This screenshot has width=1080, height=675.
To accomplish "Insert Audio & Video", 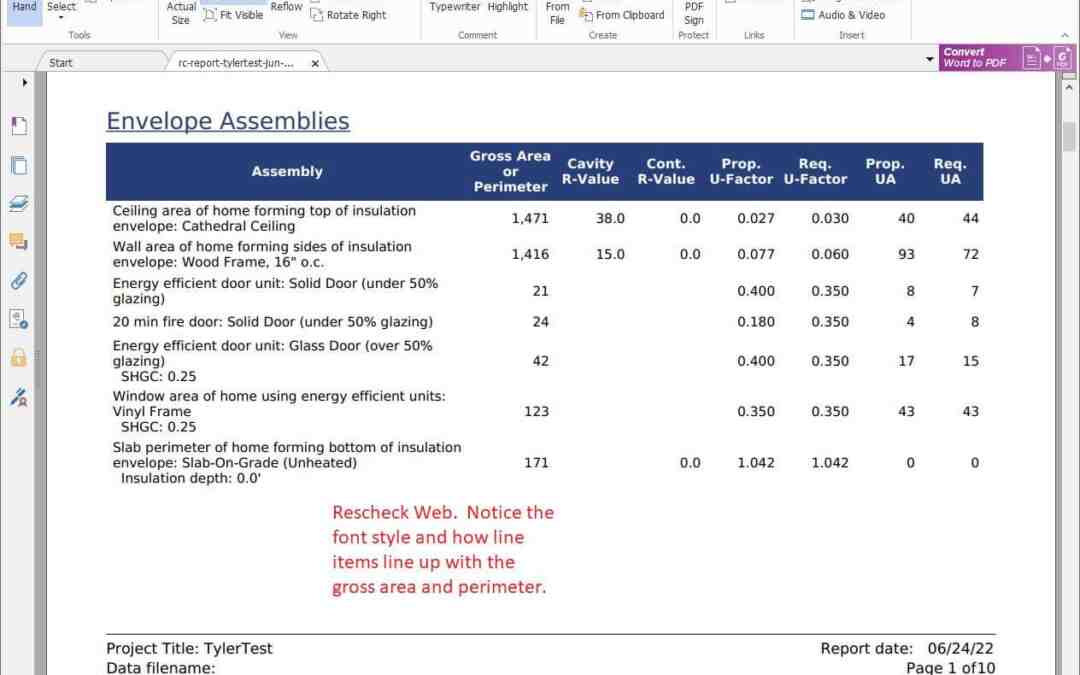I will click(843, 15).
